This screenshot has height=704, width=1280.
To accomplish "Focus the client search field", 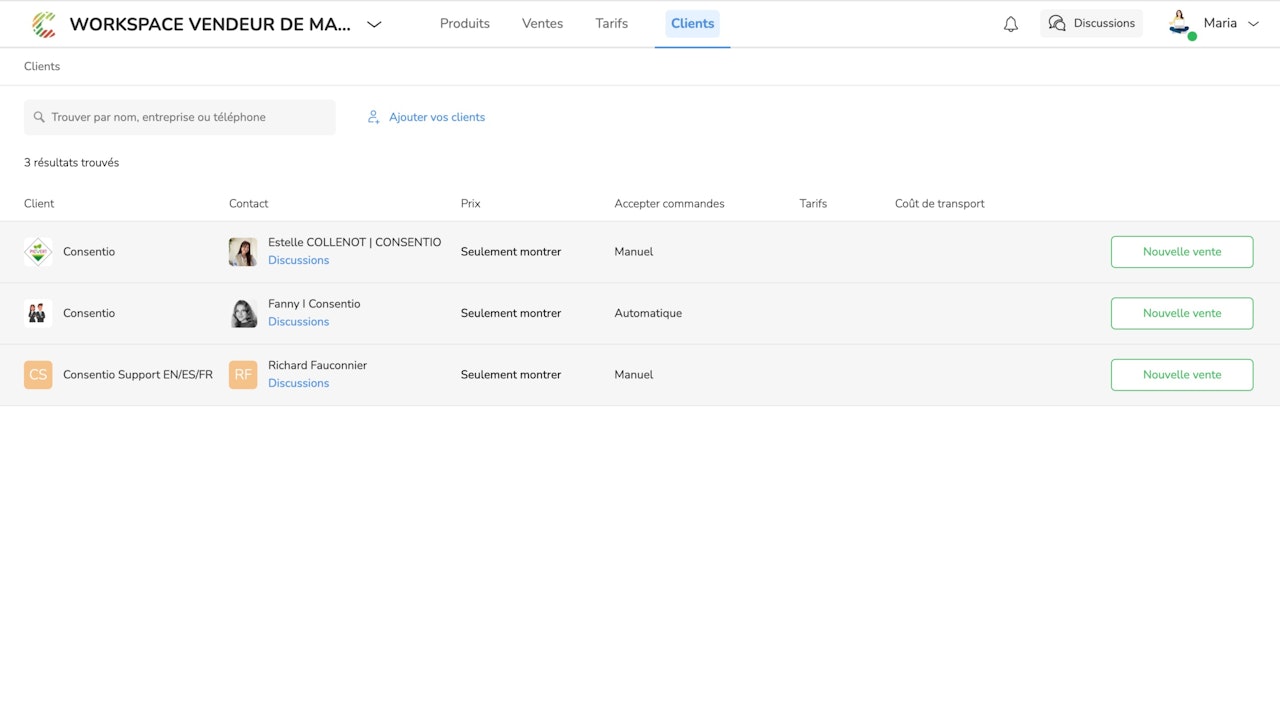I will coord(180,117).
